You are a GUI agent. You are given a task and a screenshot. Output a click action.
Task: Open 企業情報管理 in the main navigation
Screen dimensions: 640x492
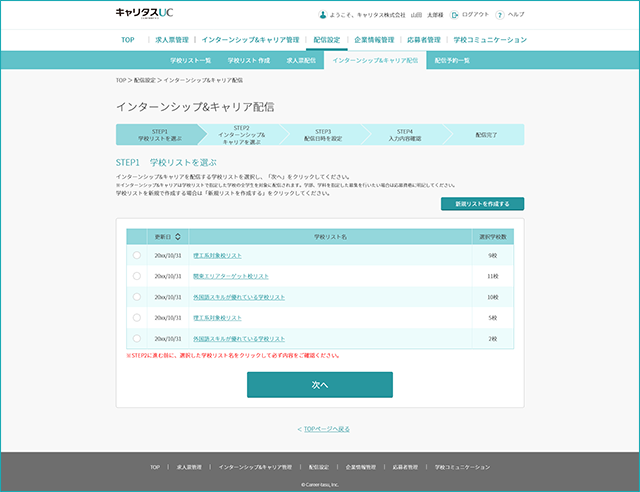(x=374, y=40)
